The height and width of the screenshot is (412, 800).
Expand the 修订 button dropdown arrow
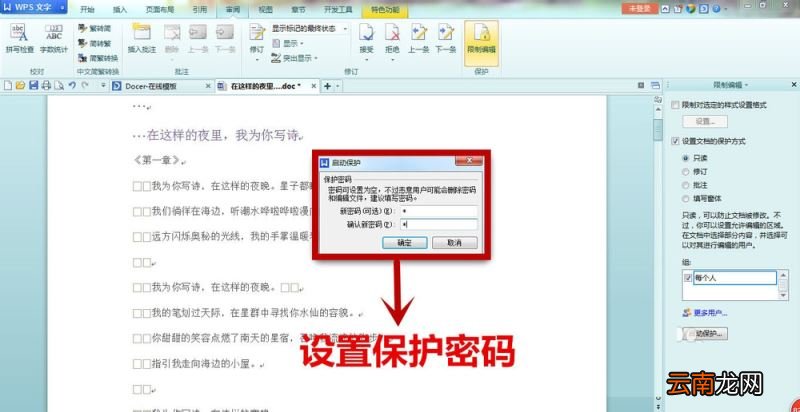pos(257,60)
